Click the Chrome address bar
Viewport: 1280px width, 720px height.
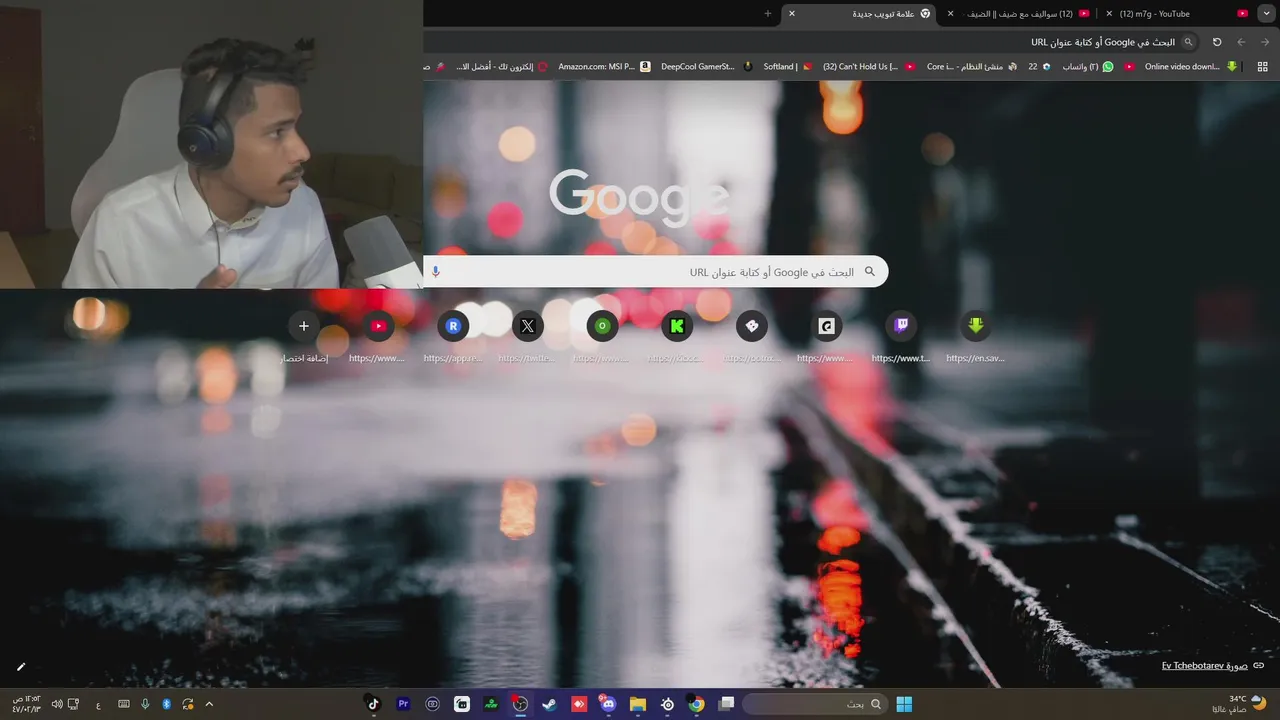(x=810, y=42)
